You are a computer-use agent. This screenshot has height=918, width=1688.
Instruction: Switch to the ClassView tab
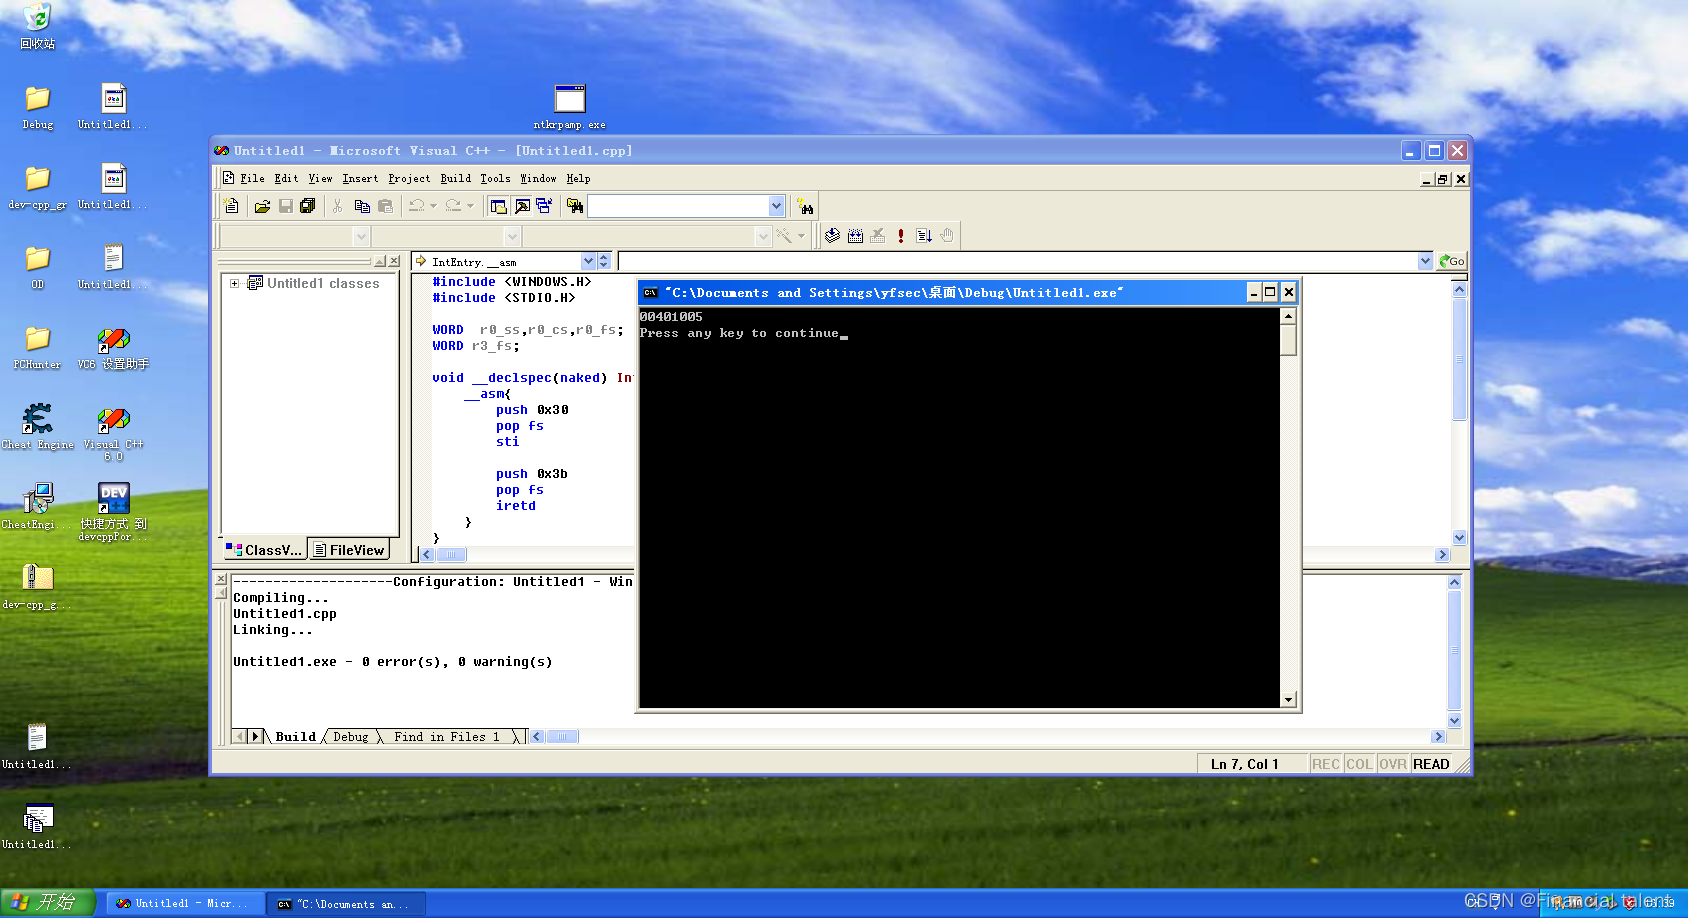pos(265,550)
